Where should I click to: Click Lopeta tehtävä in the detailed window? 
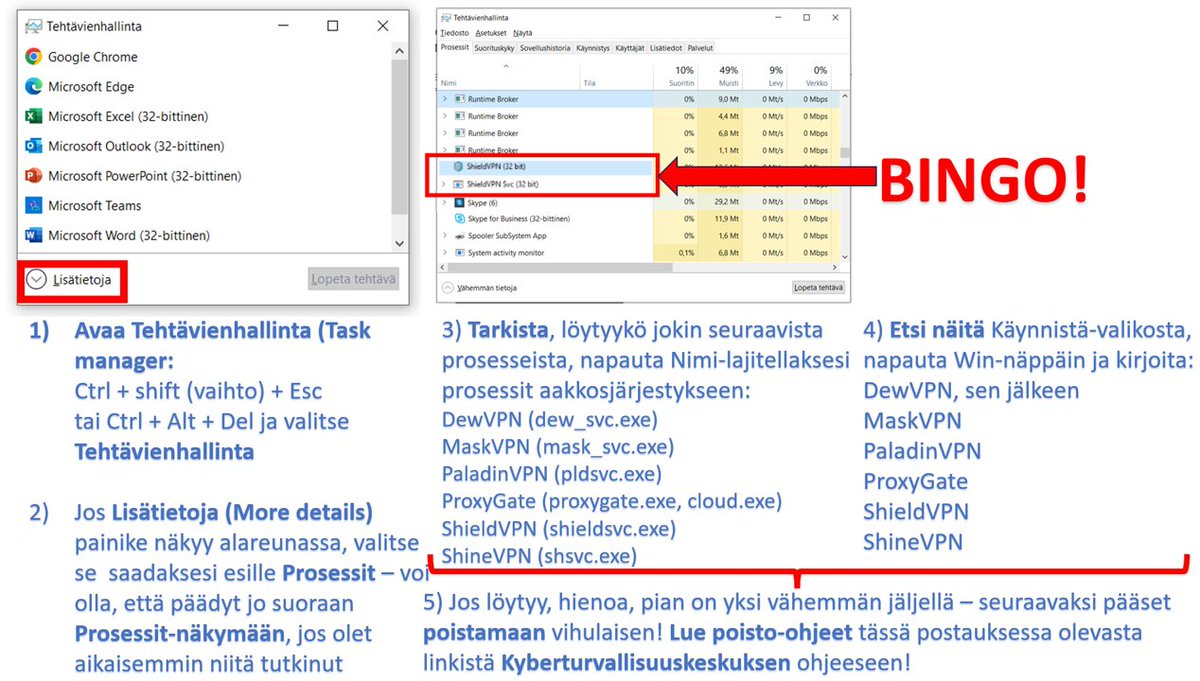(x=818, y=287)
